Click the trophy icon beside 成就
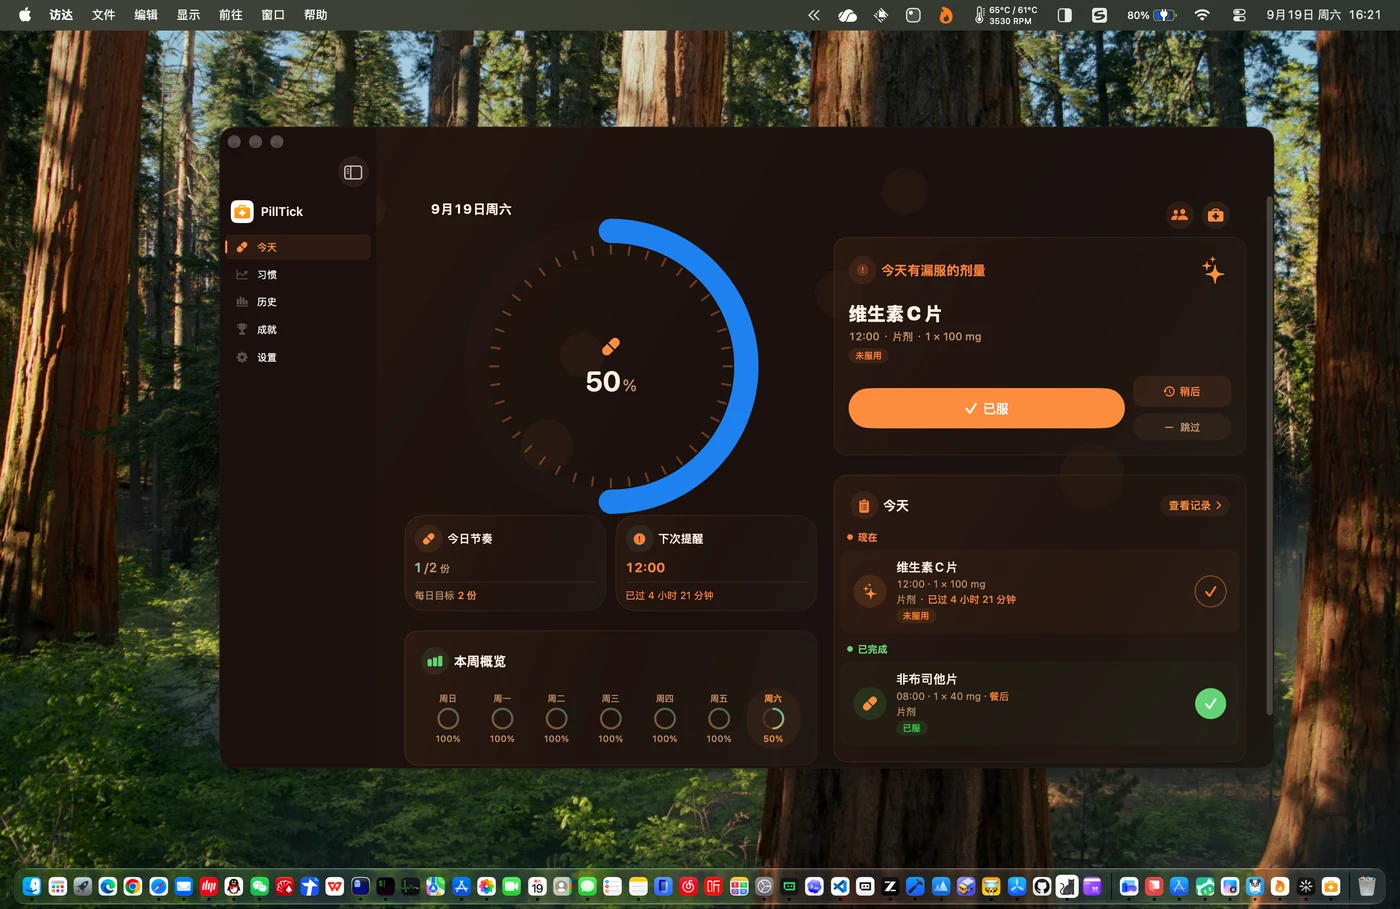Image resolution: width=1400 pixels, height=909 pixels. tap(242, 329)
